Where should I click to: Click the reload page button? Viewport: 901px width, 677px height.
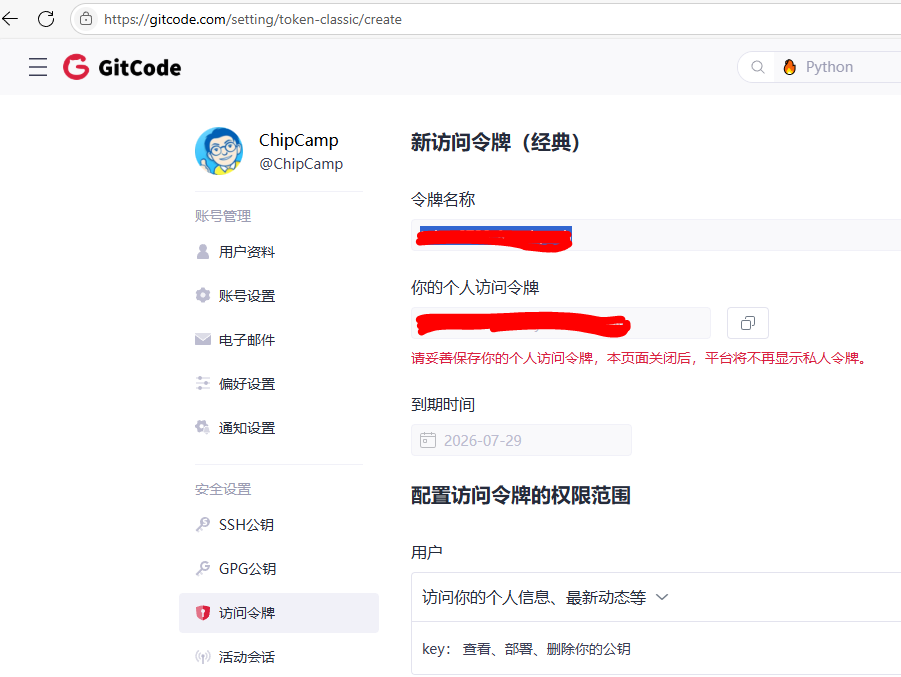pos(45,18)
